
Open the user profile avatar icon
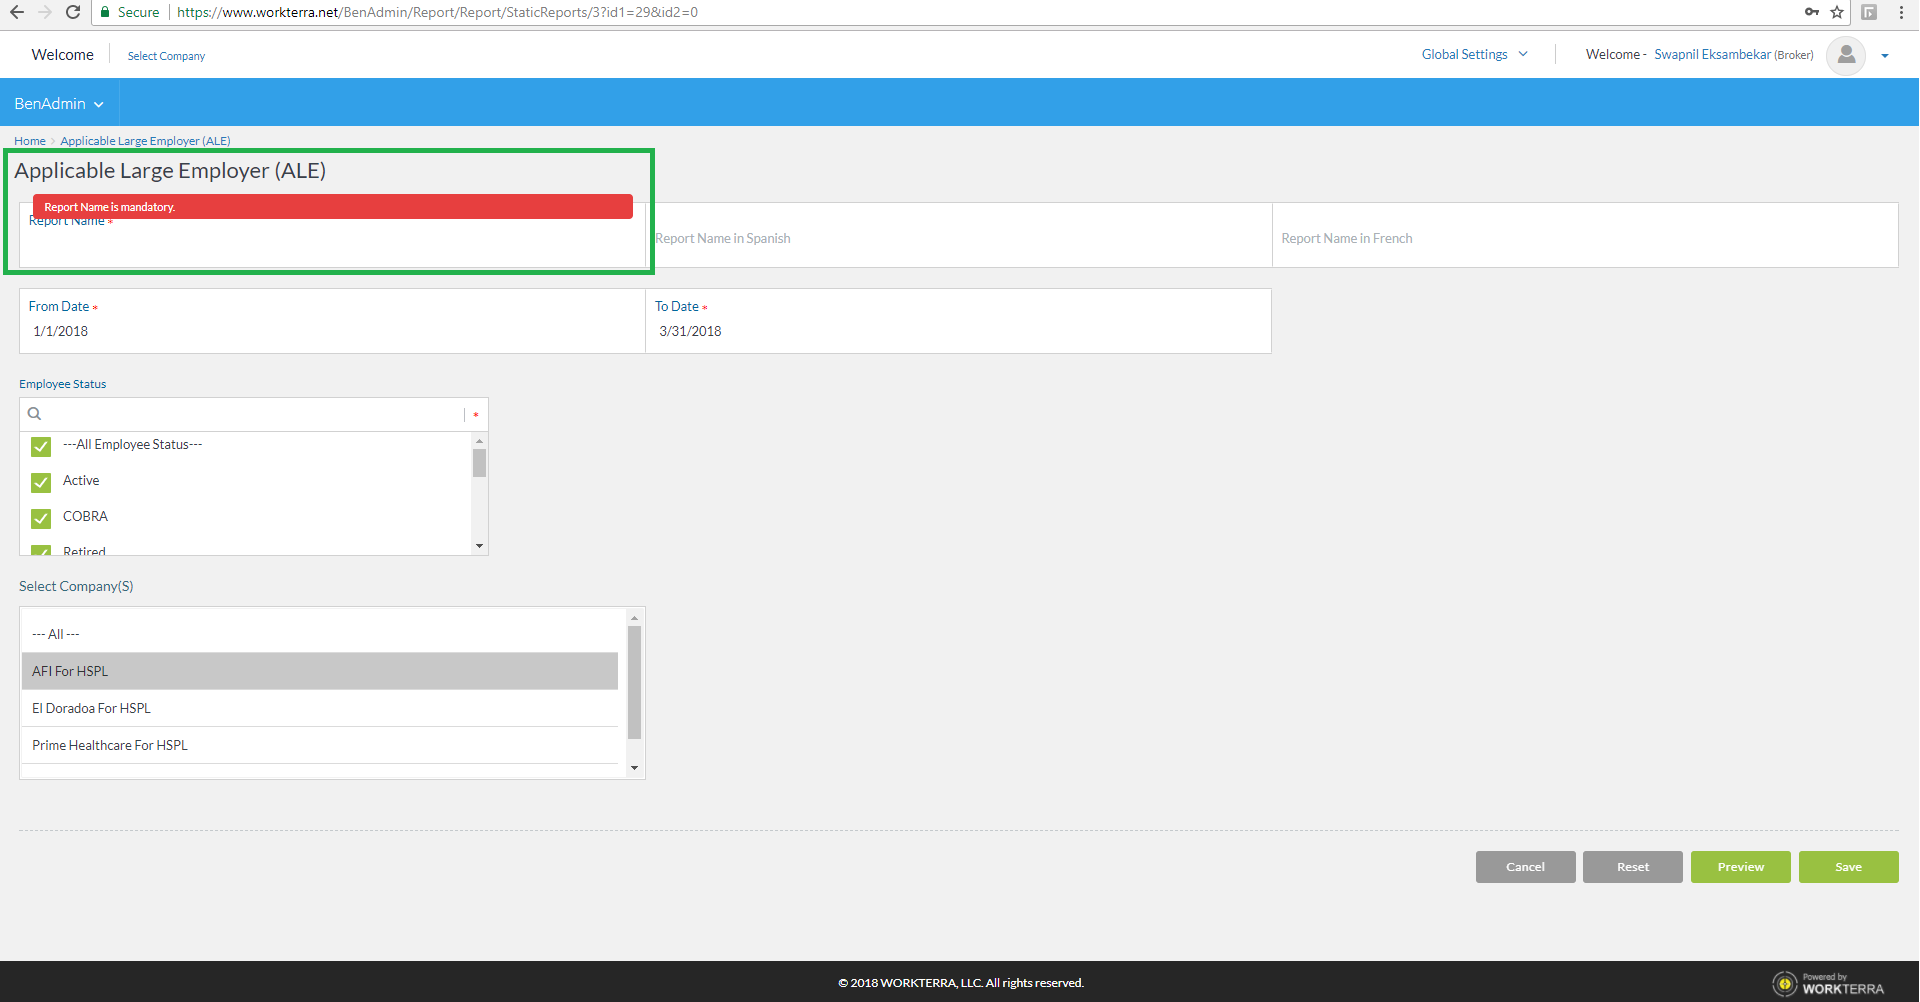tap(1846, 55)
